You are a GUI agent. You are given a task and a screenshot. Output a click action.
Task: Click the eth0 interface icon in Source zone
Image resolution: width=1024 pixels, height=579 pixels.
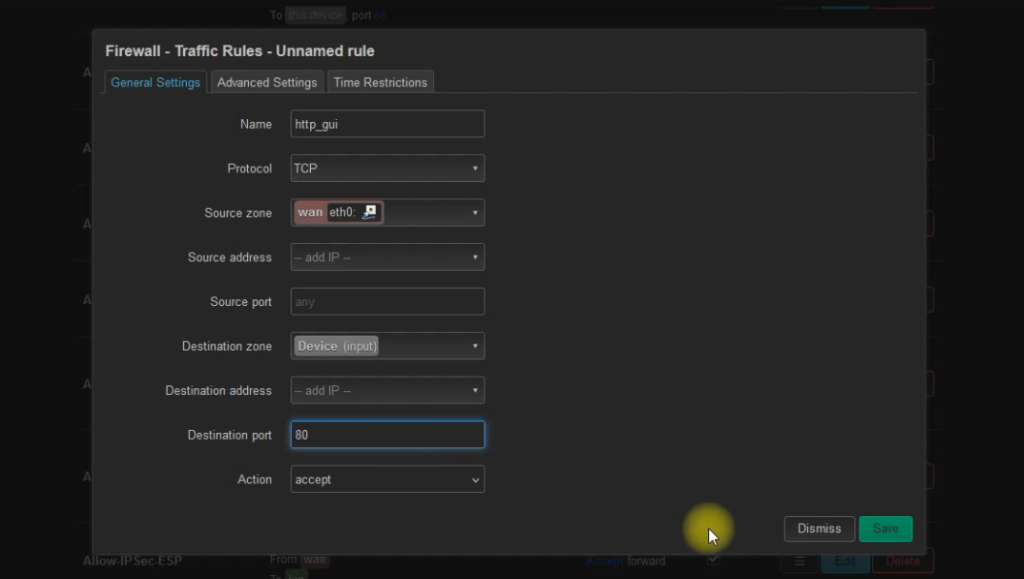point(370,212)
